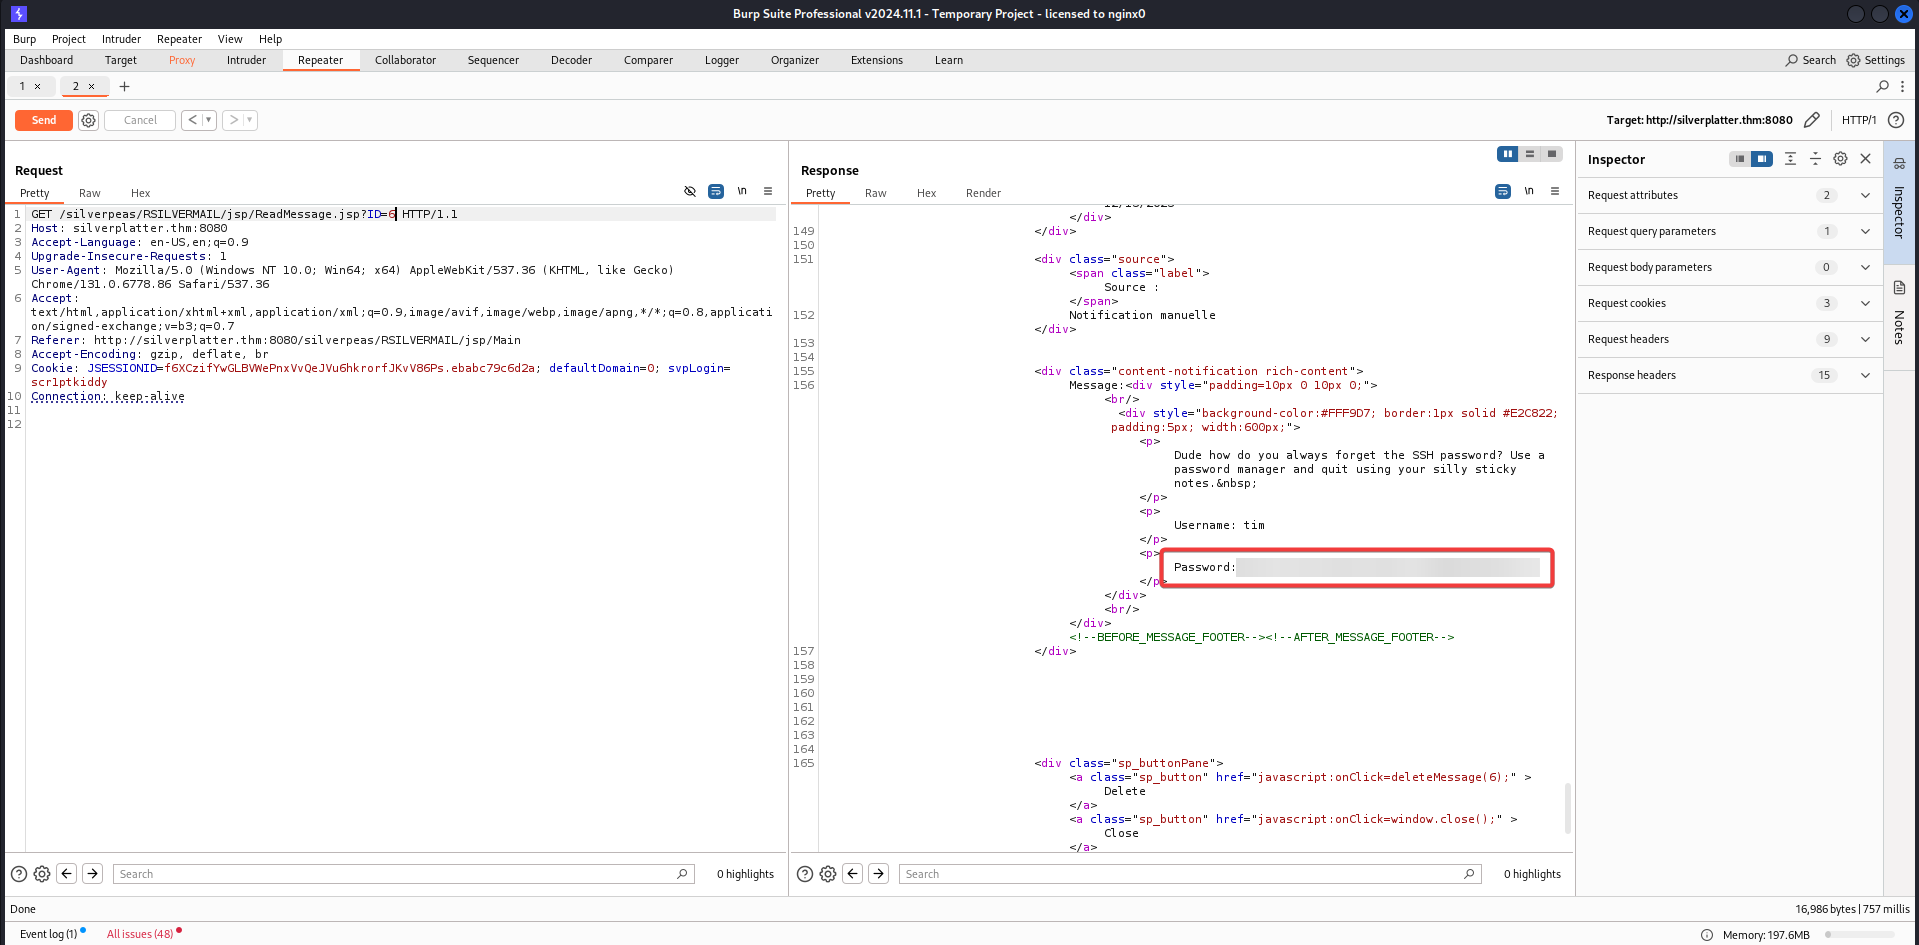The height and width of the screenshot is (945, 1919).
Task: Switch to side-by-side request/response layout
Action: click(x=1507, y=154)
